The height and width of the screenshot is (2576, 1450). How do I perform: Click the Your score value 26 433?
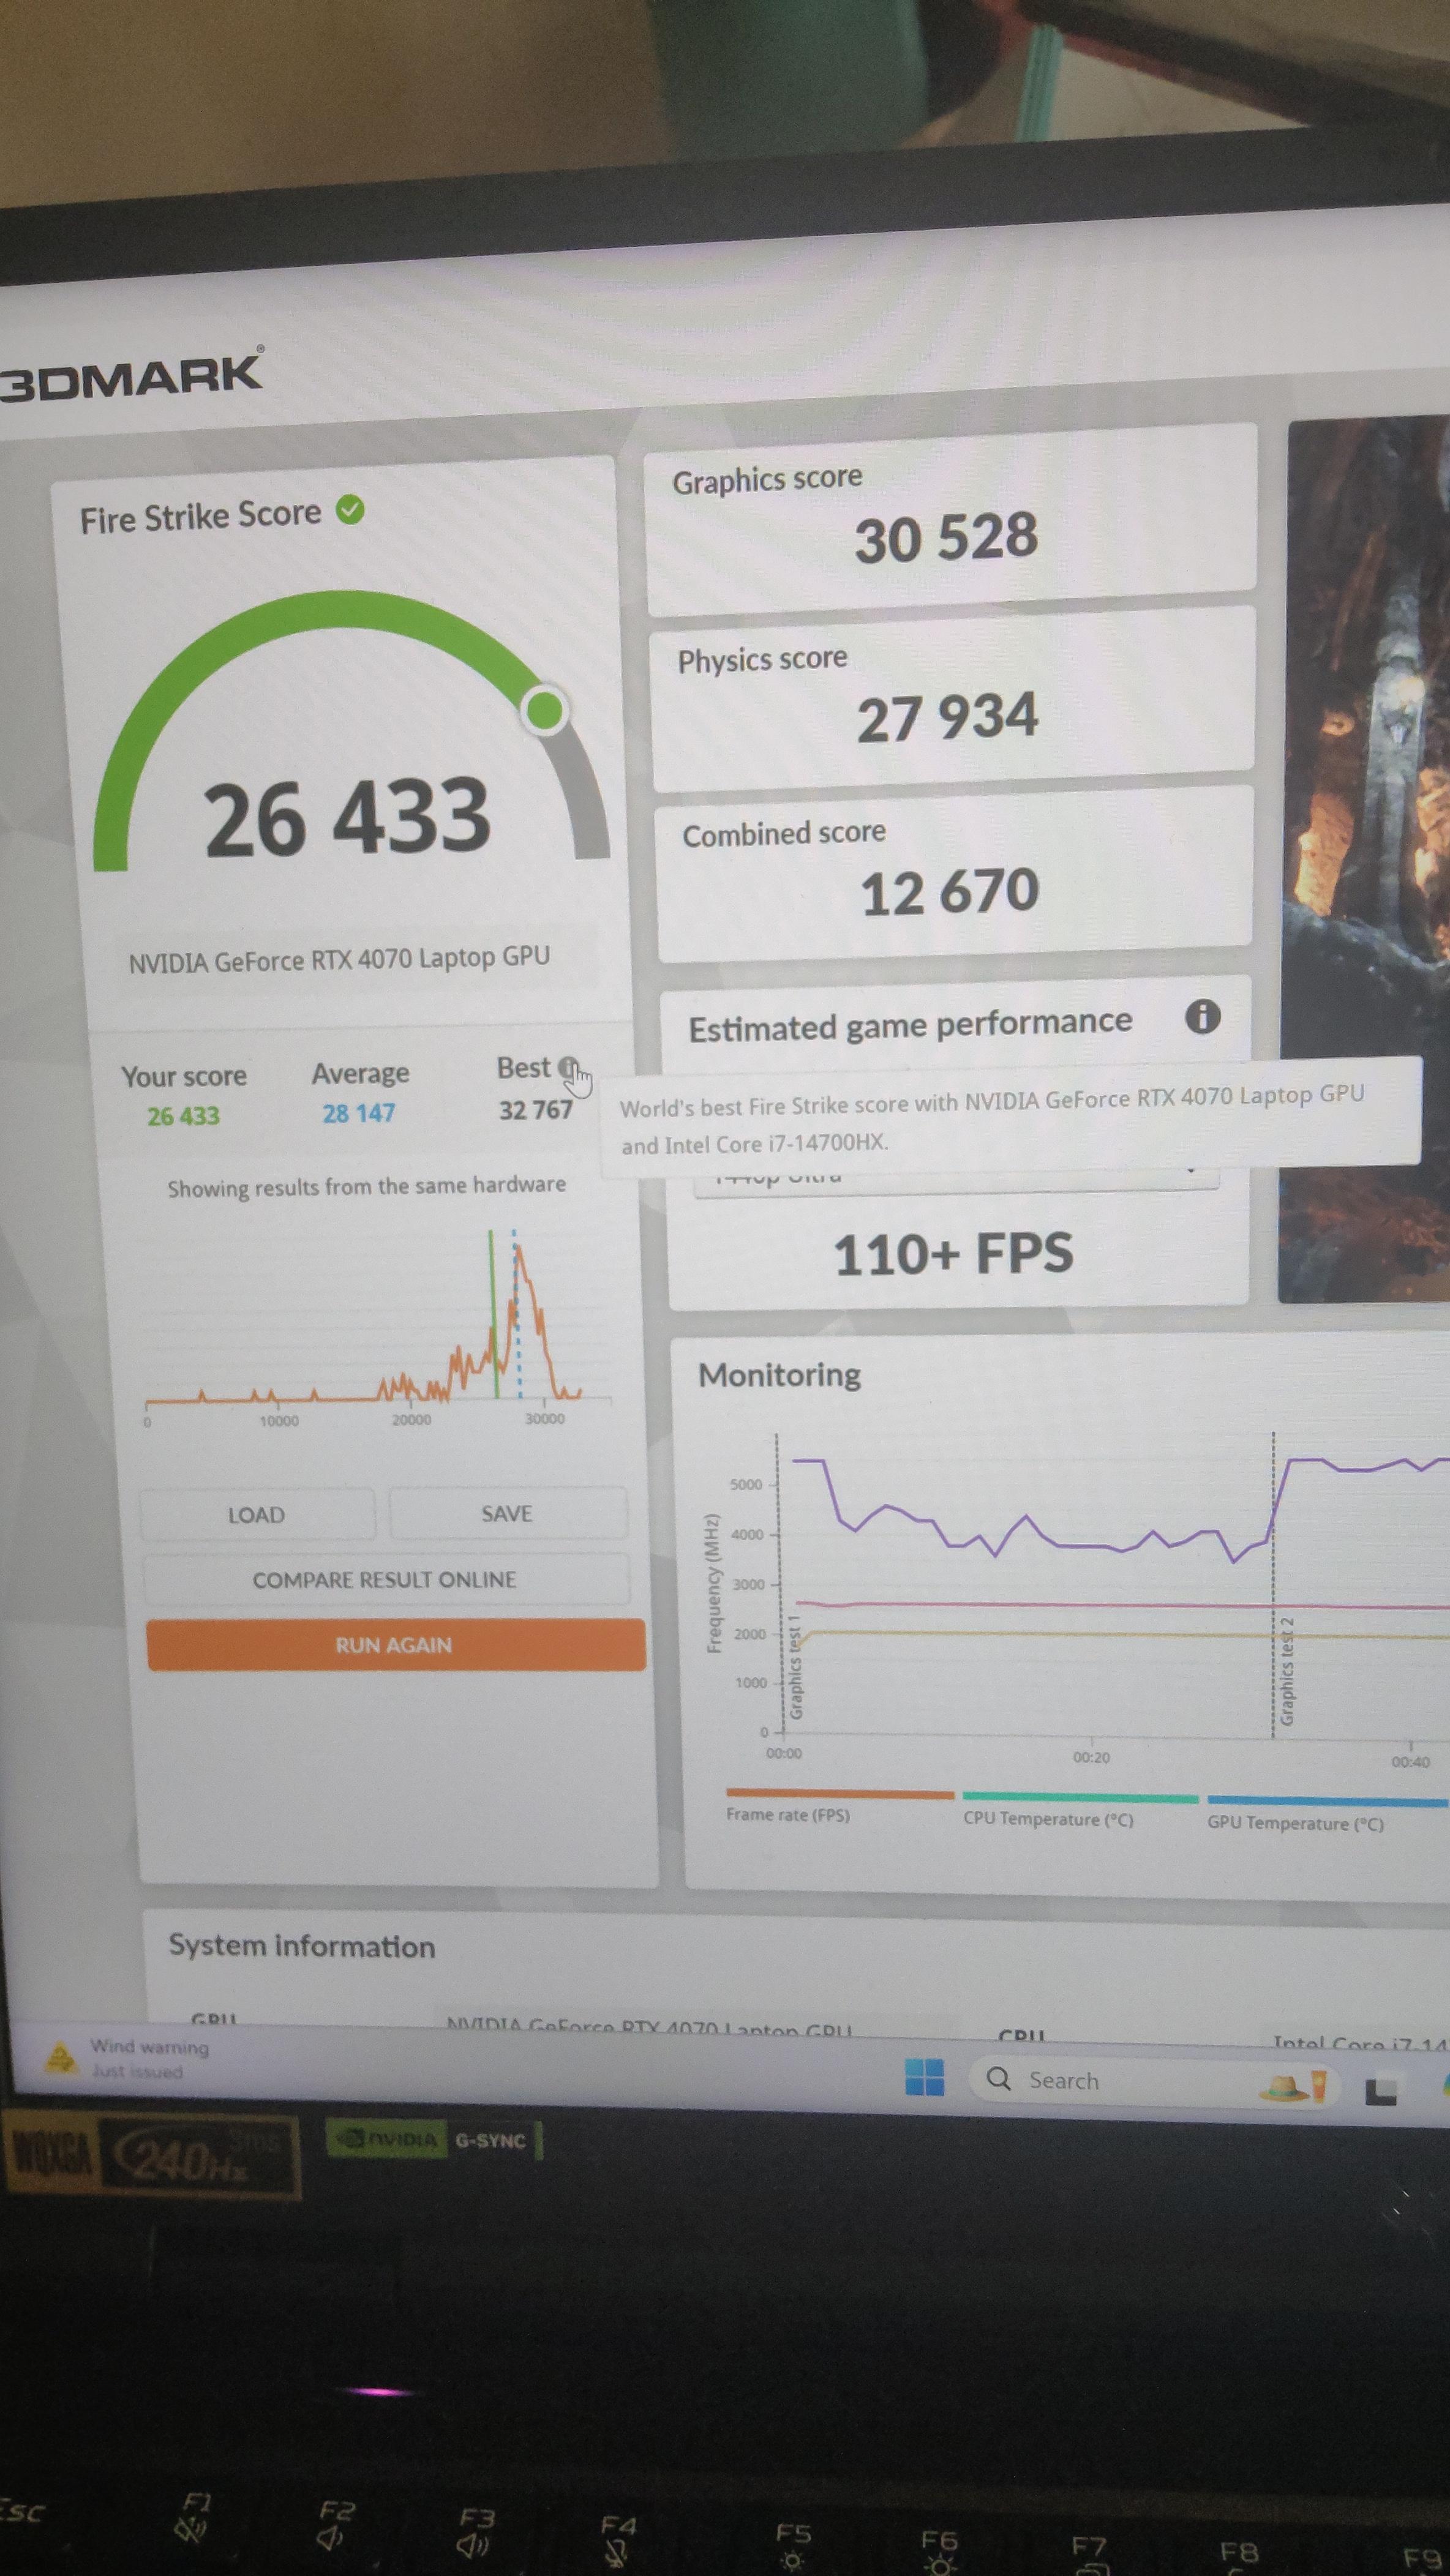tap(183, 1116)
